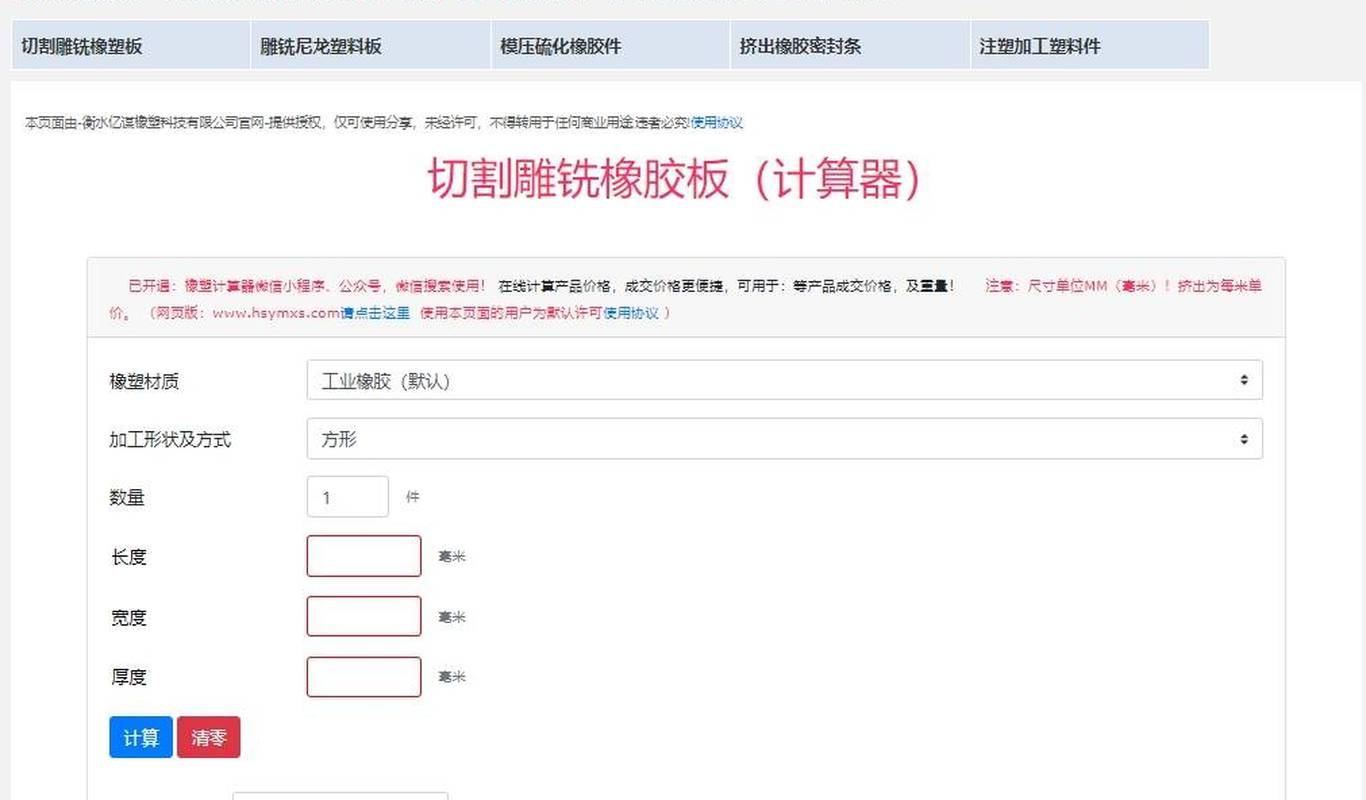Open 使用协议 link inside the red notice box
Viewport: 1366px width, 800px height.
point(632,312)
